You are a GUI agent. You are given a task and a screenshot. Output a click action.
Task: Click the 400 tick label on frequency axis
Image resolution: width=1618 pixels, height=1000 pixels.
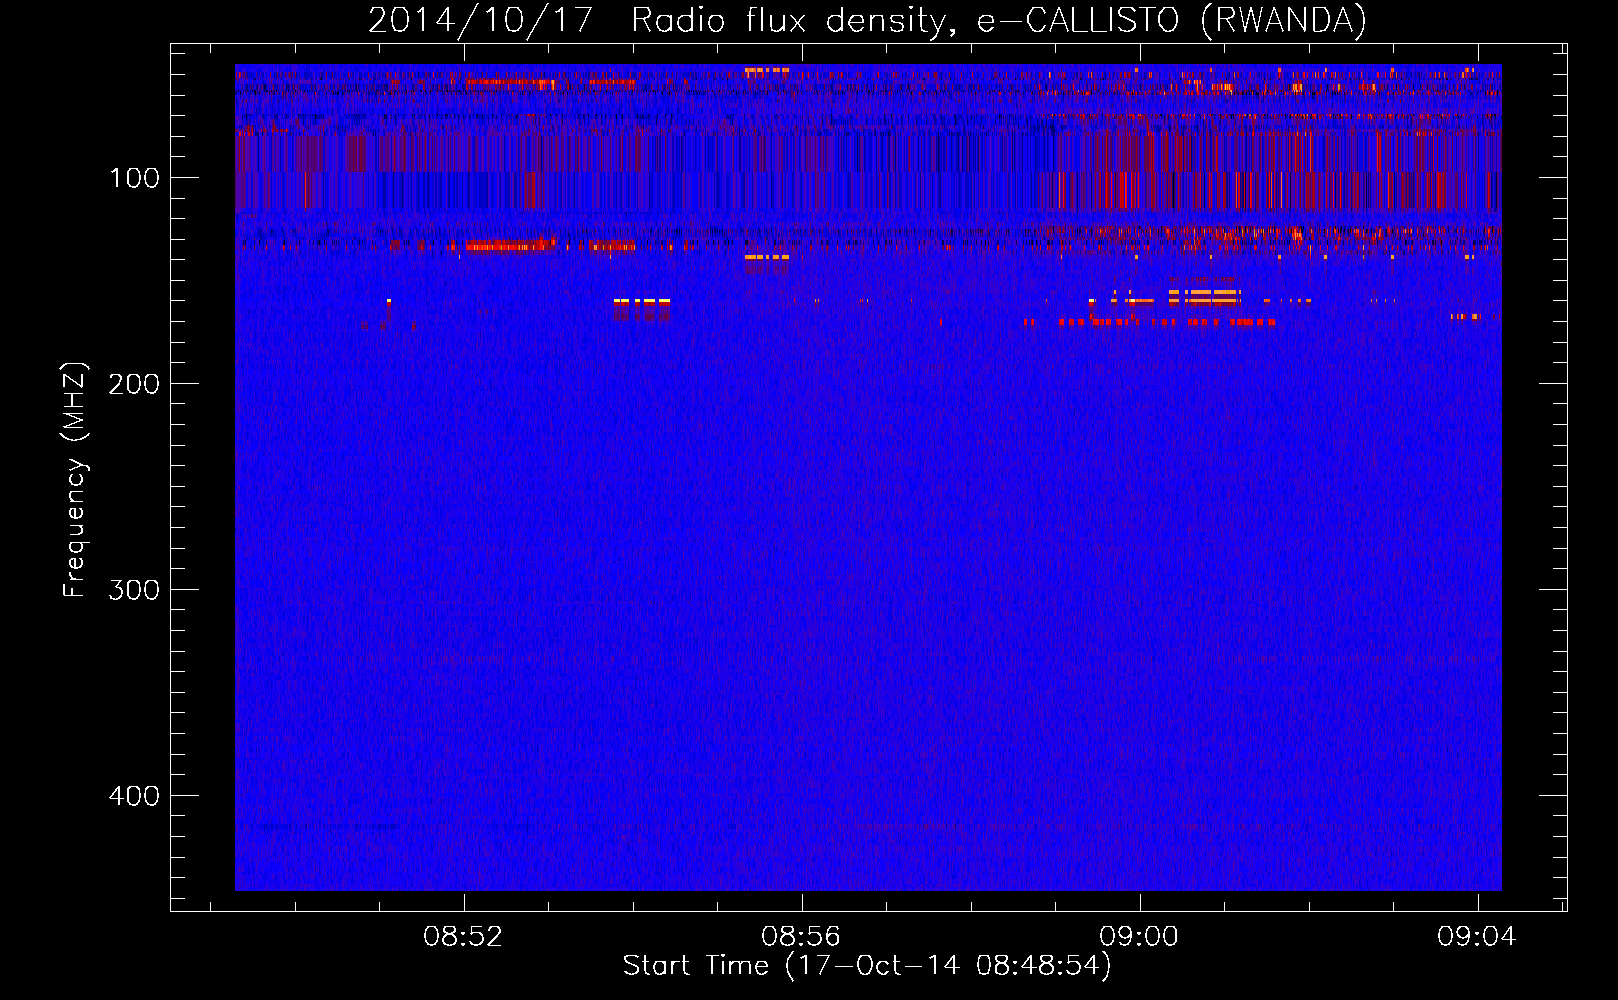[x=134, y=796]
